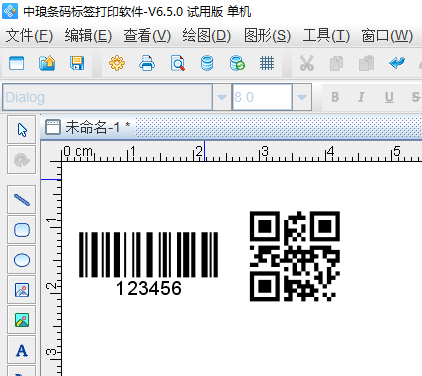
Task: Toggle the grid display icon
Action: click(267, 63)
